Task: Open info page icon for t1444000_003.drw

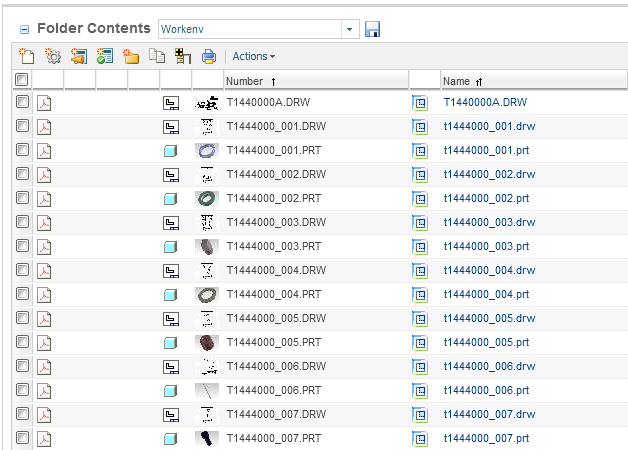Action: [420, 223]
